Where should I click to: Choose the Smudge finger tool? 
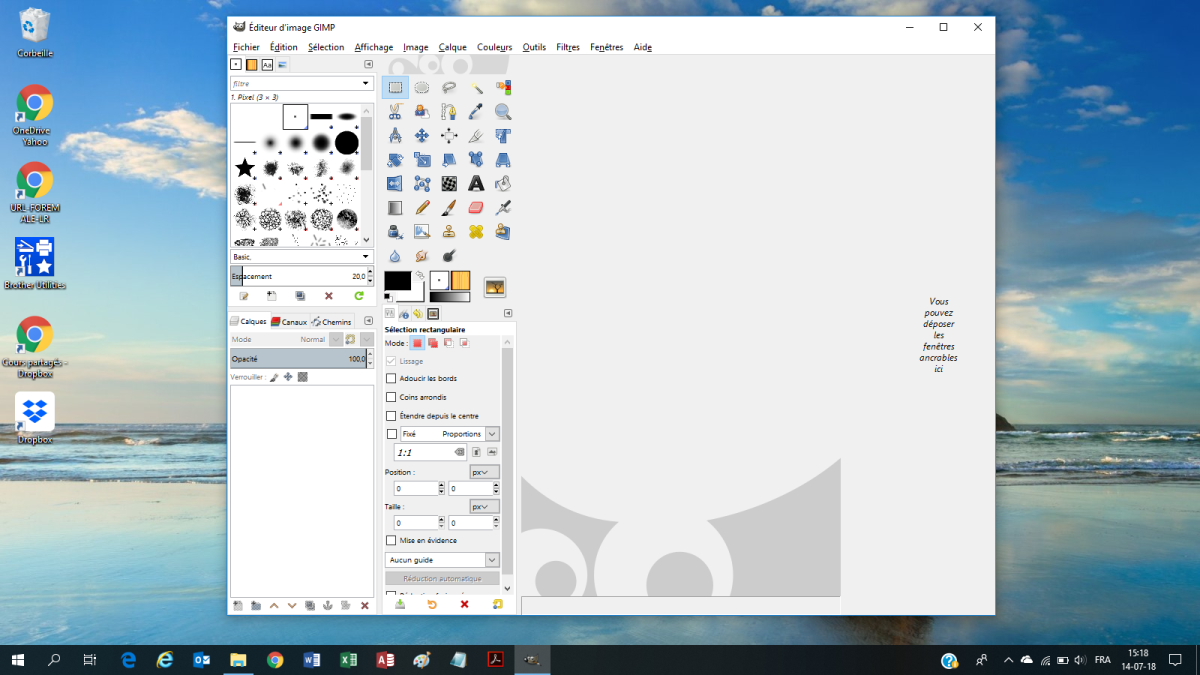(x=422, y=256)
